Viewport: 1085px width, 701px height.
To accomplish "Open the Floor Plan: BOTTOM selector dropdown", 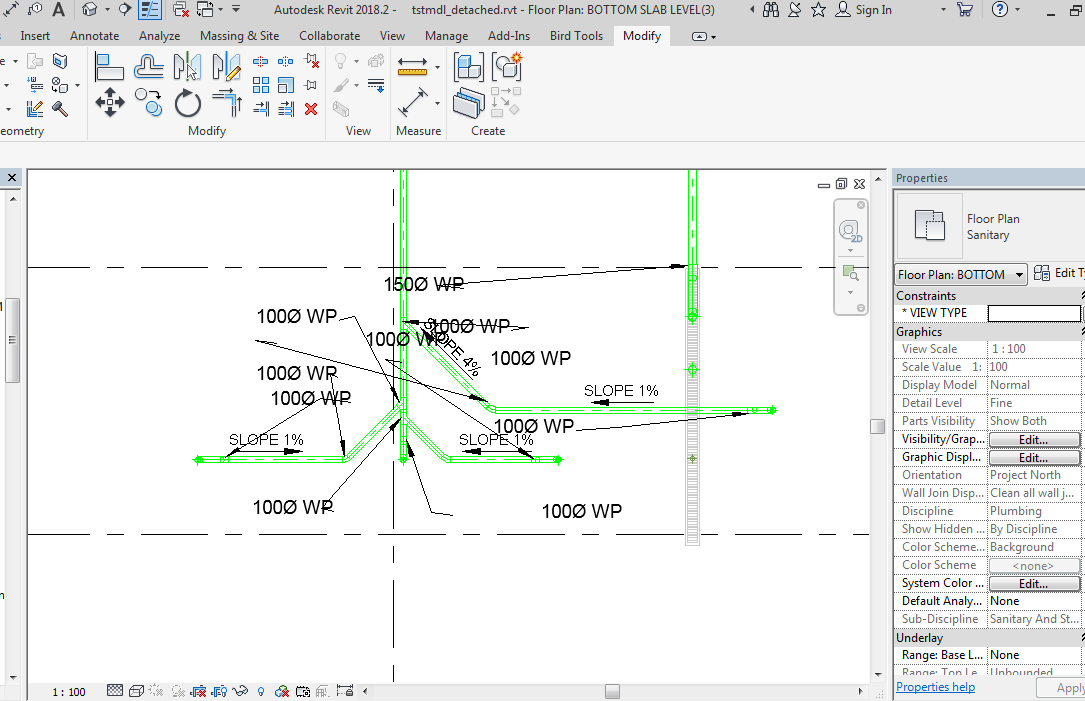I will tap(1021, 273).
